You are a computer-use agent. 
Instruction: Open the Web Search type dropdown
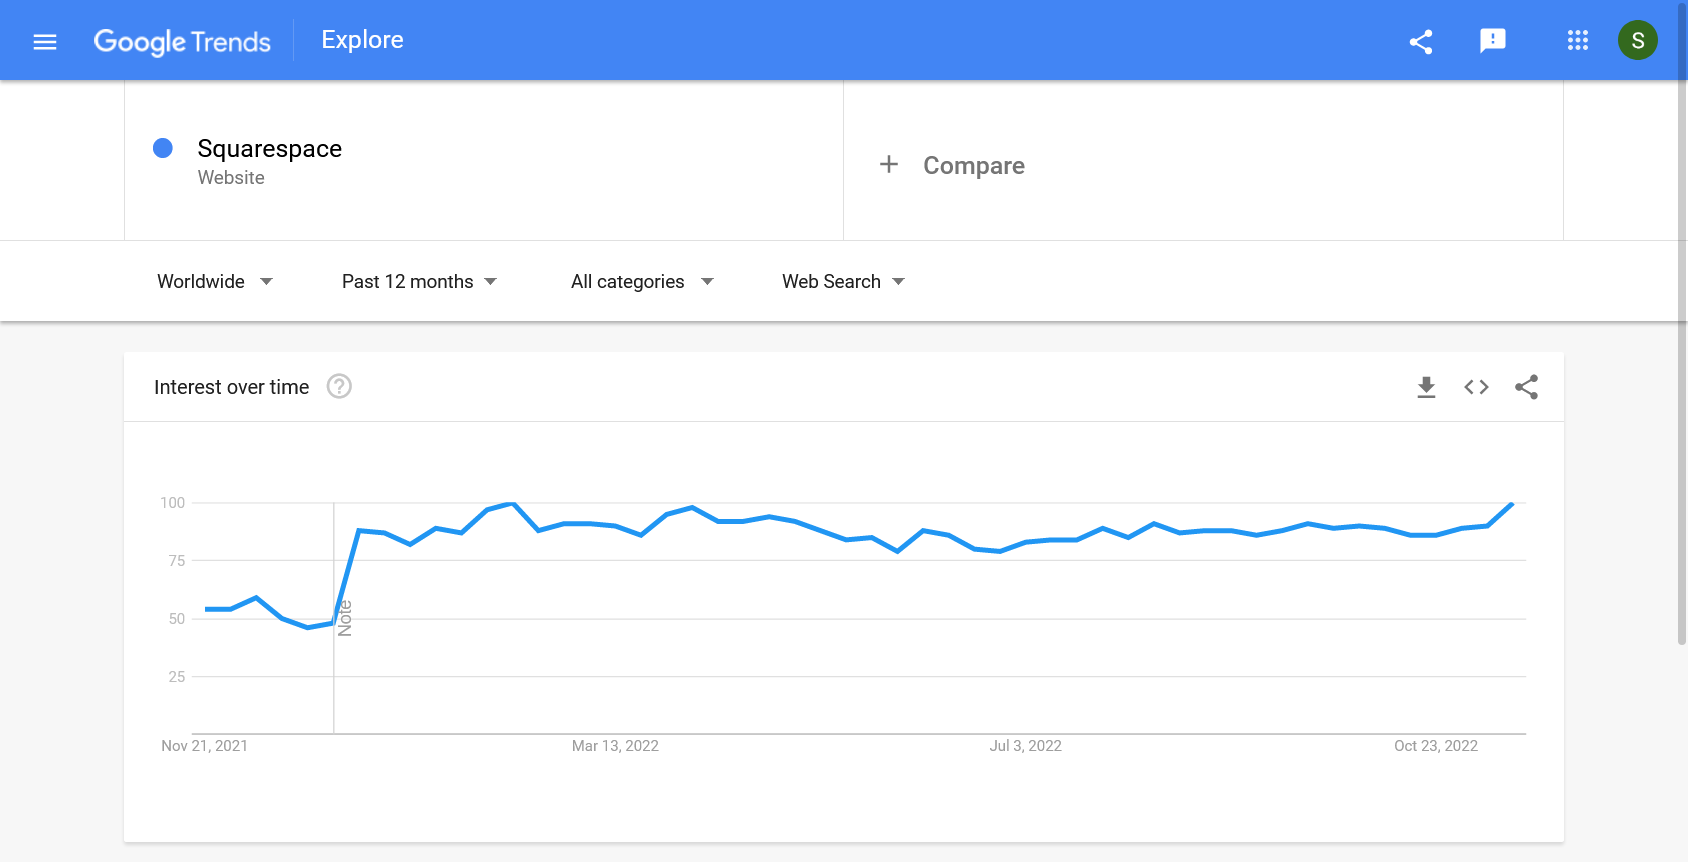pos(843,282)
